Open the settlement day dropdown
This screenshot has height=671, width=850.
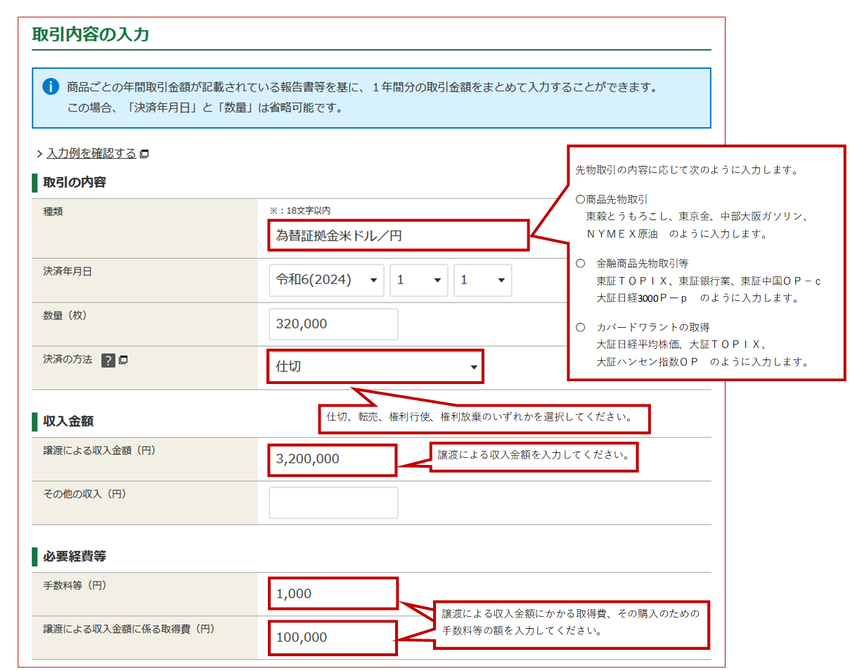[x=482, y=280]
